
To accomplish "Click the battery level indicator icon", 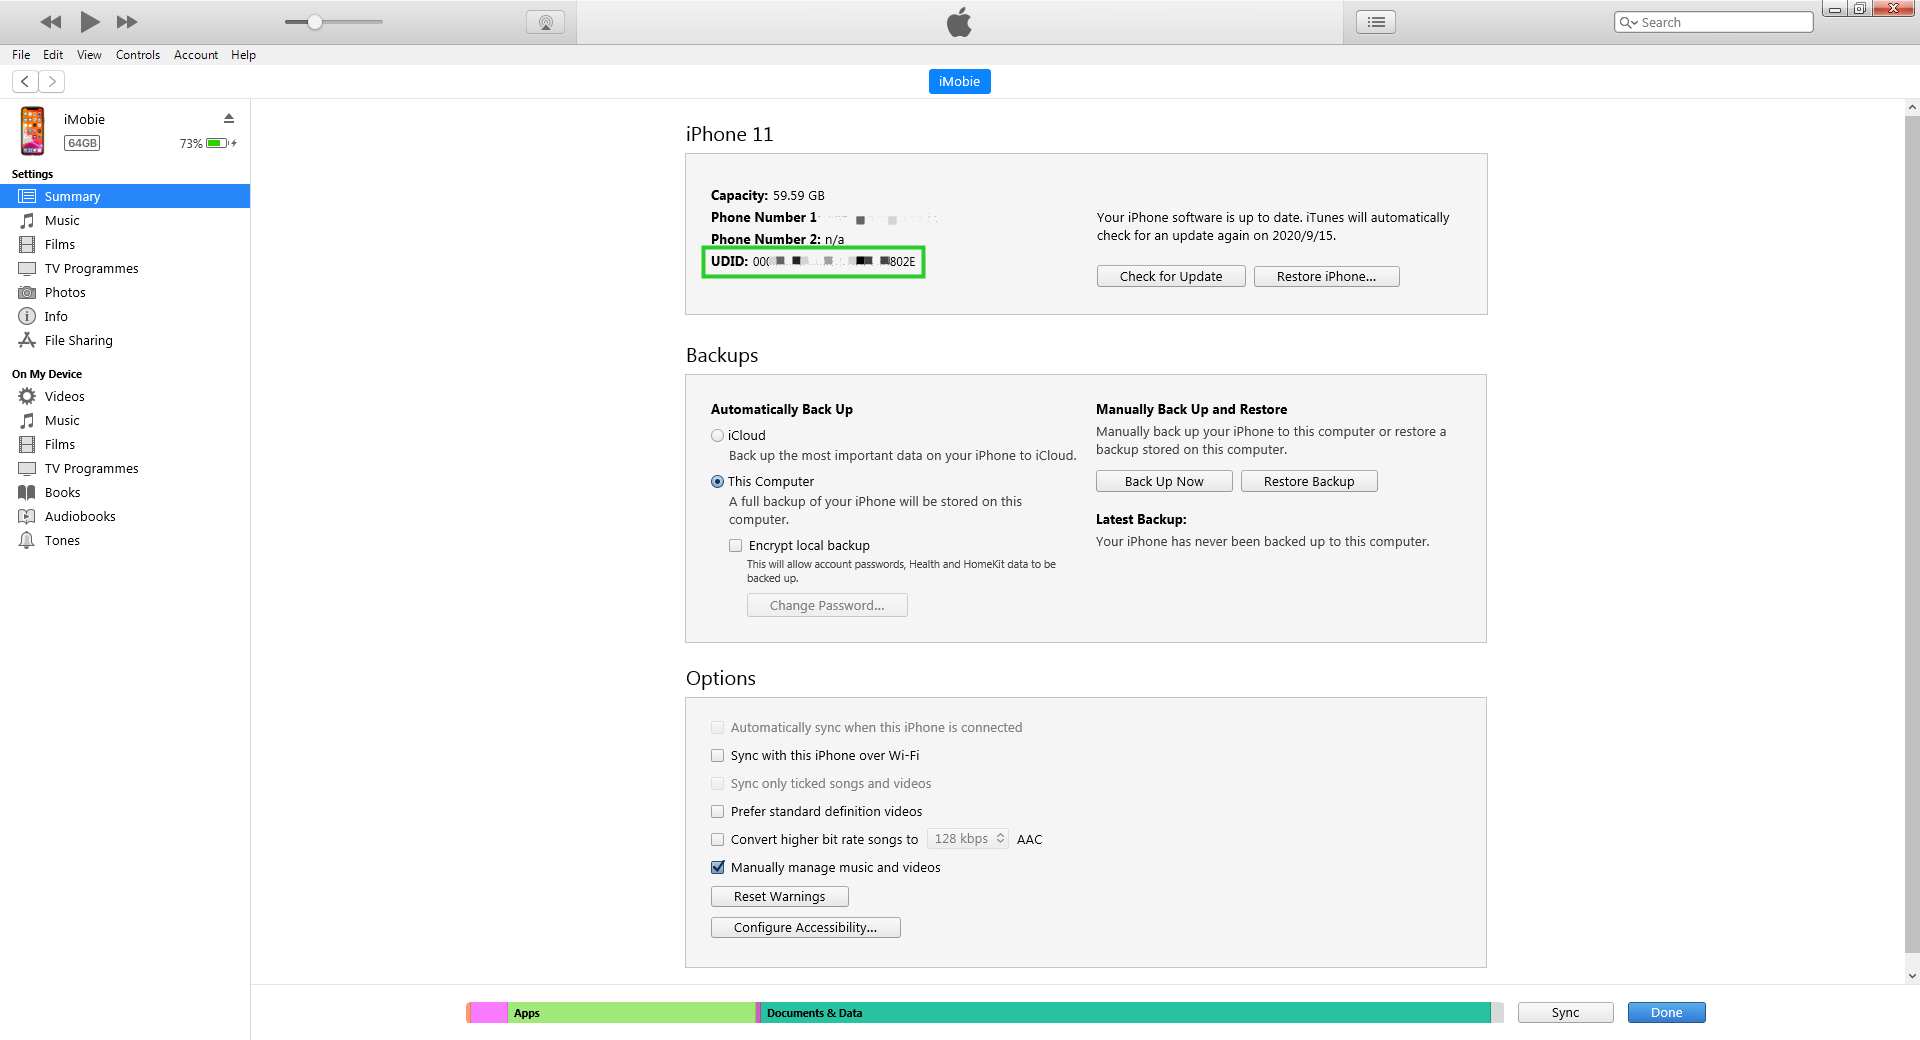I will (218, 143).
